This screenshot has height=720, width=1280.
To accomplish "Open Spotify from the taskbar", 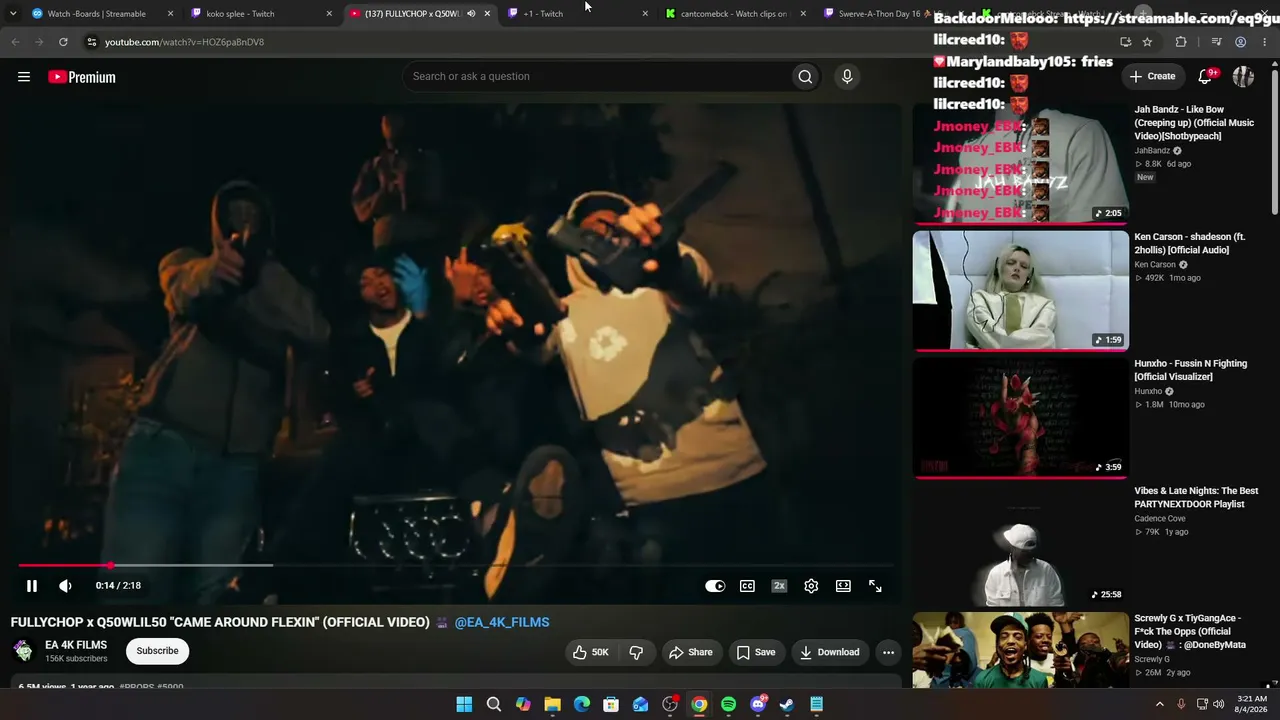I will 728,704.
